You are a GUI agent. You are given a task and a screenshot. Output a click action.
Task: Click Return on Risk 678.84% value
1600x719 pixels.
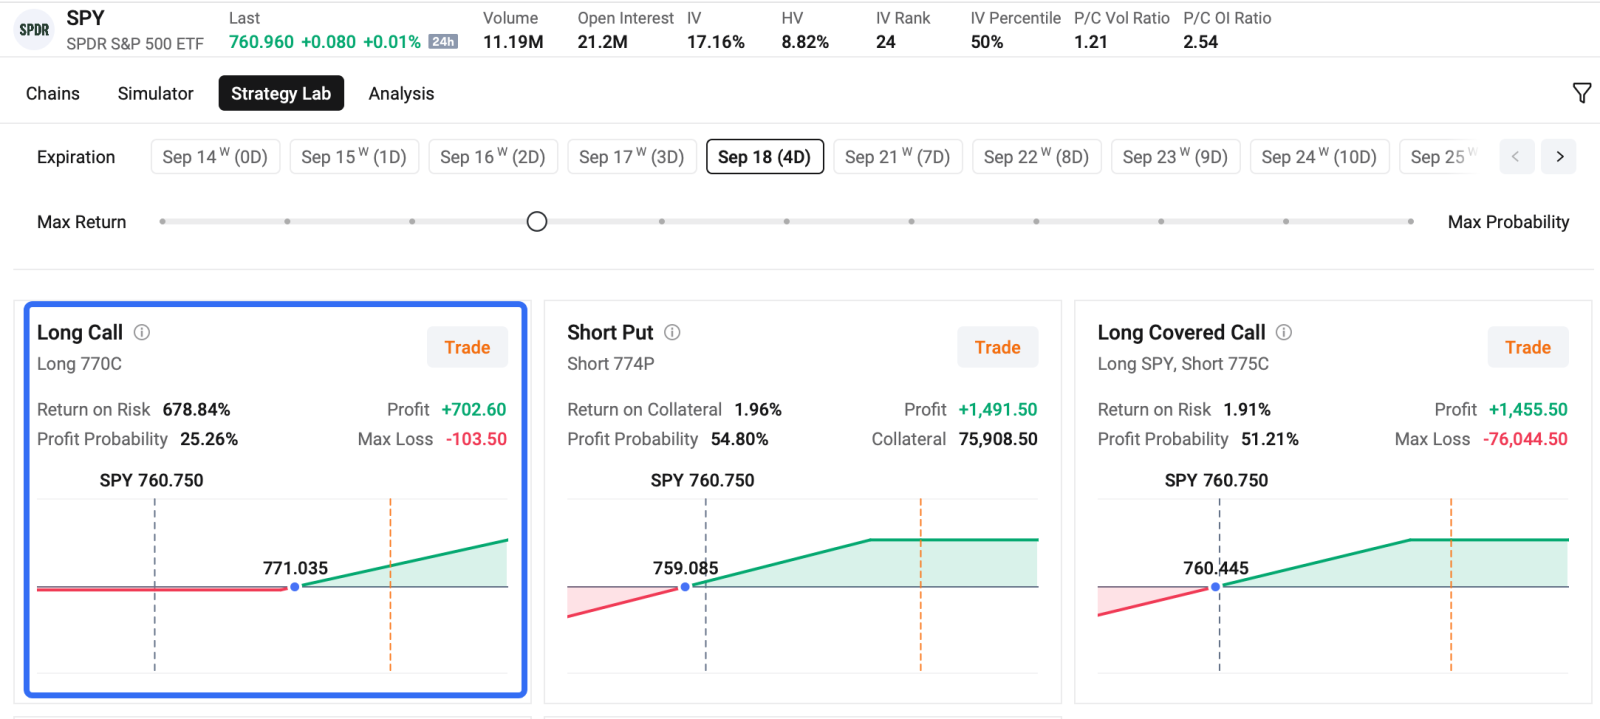point(196,409)
